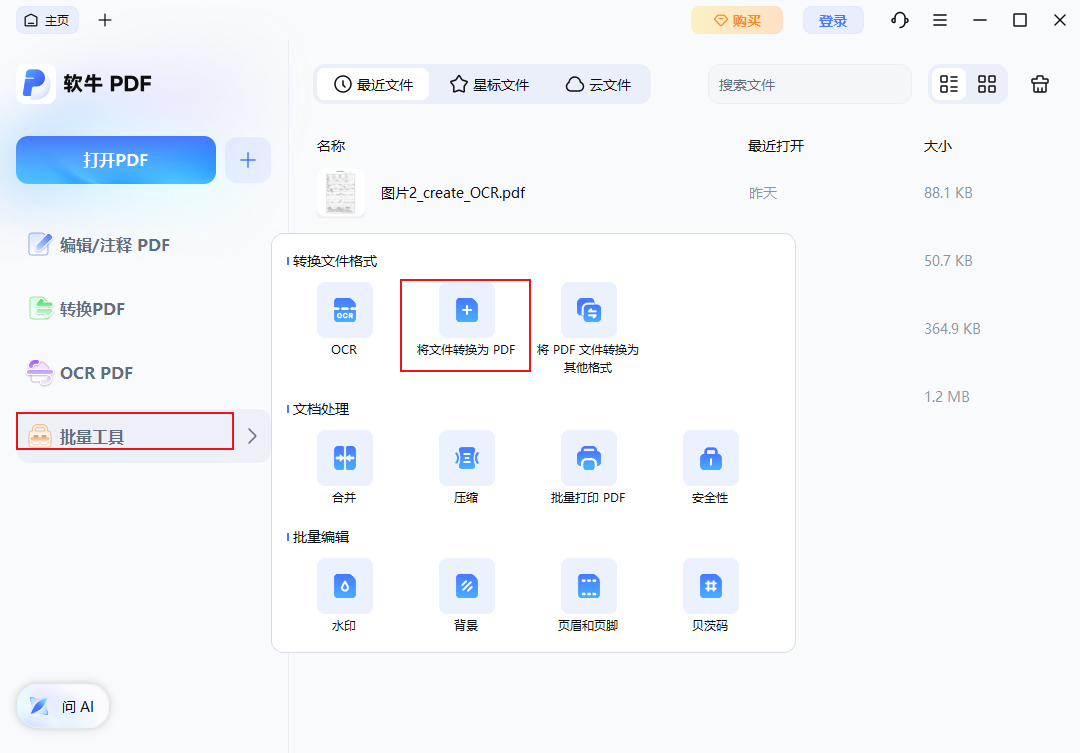Click the plus button beside 打开PDF
This screenshot has height=753, width=1080.
tap(248, 160)
